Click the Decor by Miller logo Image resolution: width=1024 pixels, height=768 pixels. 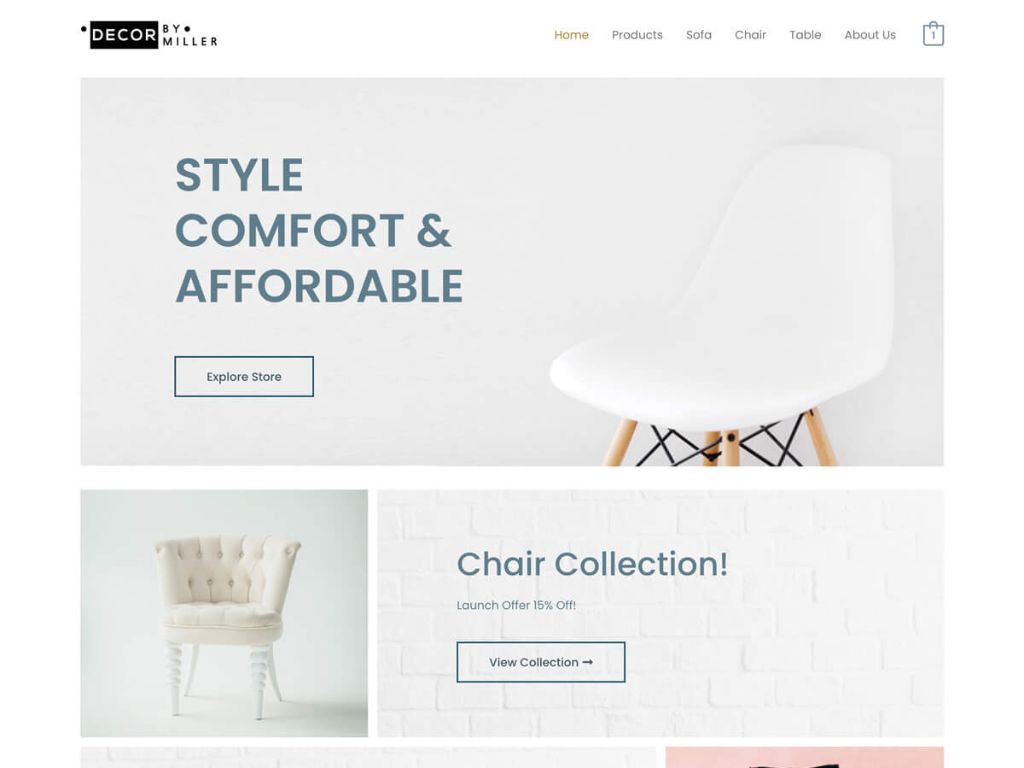149,35
